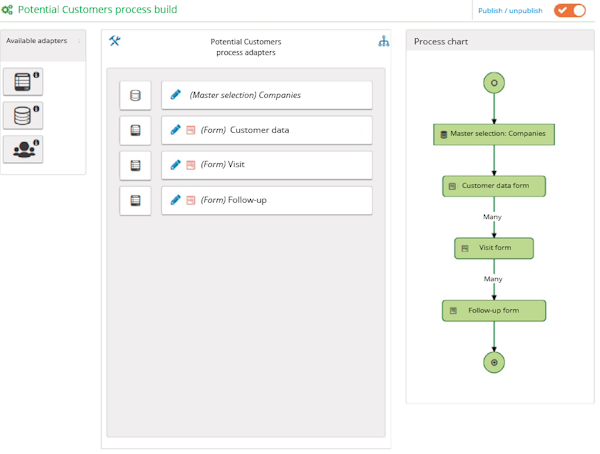Select the database adapter in Available adapters
600x454 pixels.
point(23,115)
